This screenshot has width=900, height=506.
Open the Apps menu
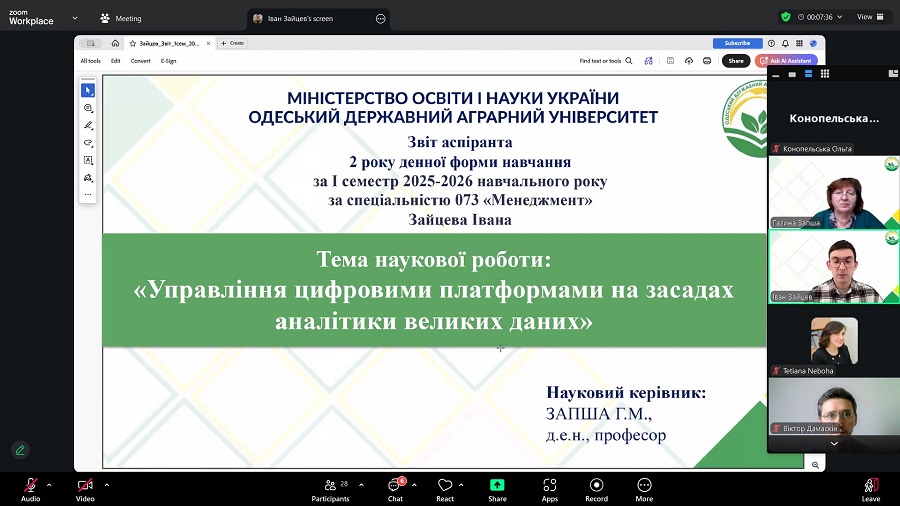(x=549, y=486)
